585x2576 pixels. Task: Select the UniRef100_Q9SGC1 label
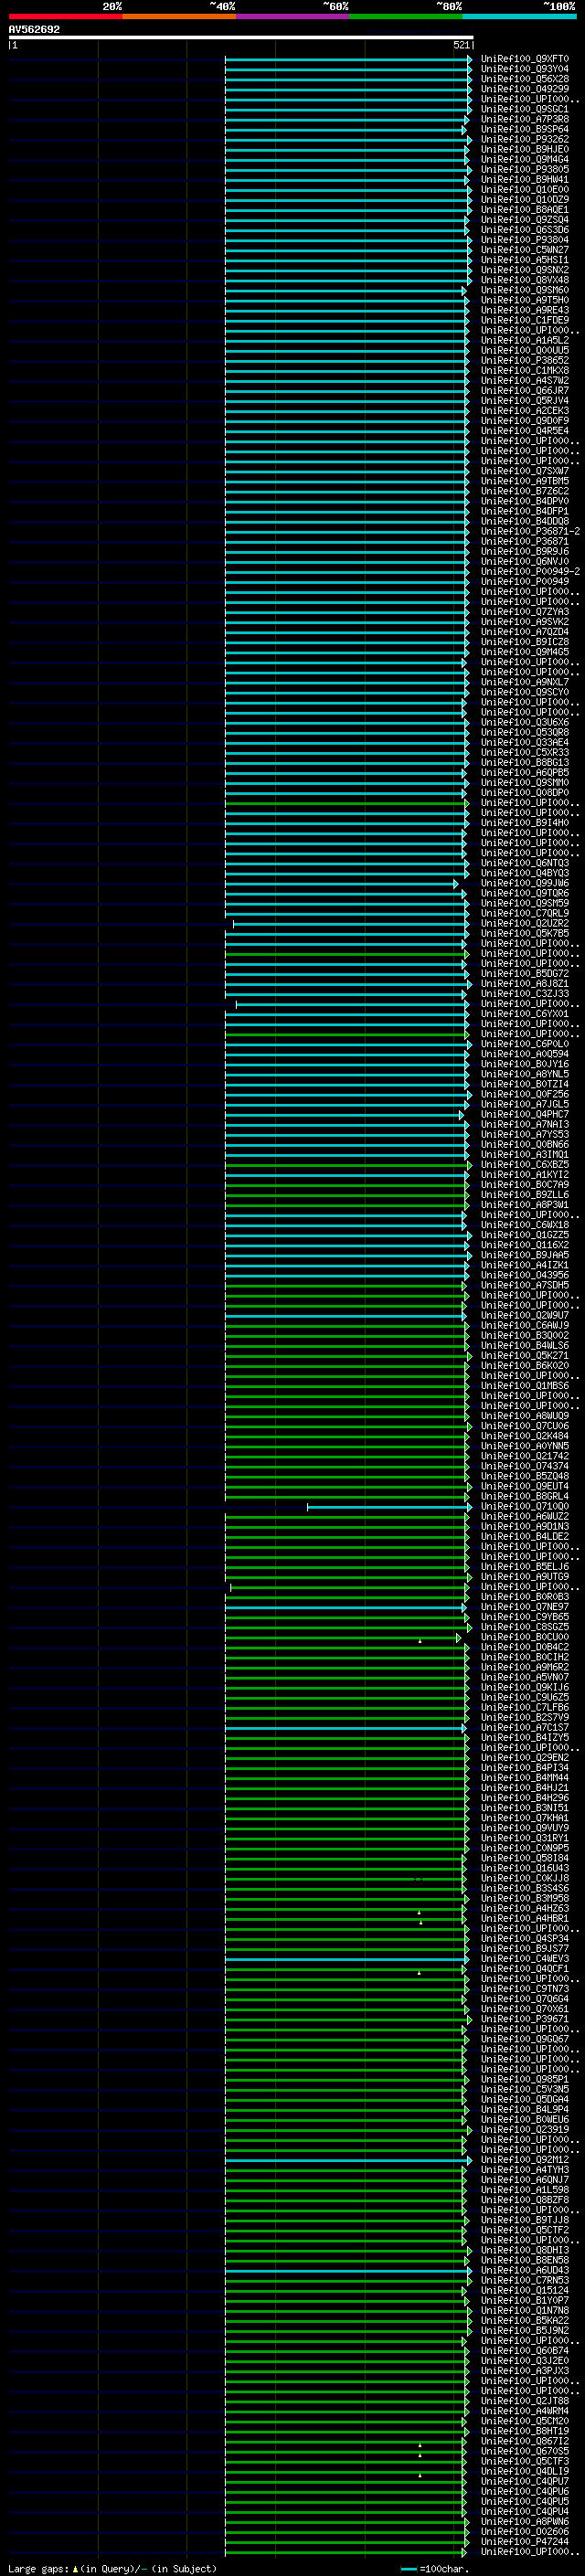524,109
